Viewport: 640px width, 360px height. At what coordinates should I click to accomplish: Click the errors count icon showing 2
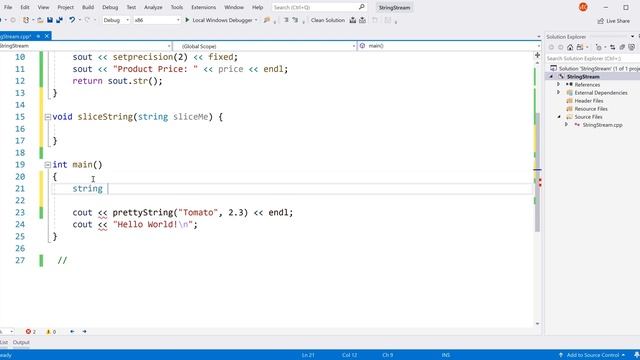click(x=30, y=332)
